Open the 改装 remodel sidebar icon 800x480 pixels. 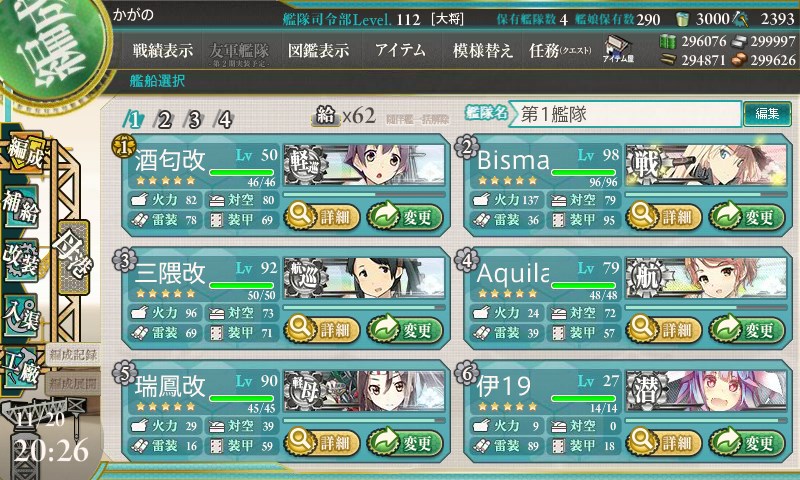[21, 260]
